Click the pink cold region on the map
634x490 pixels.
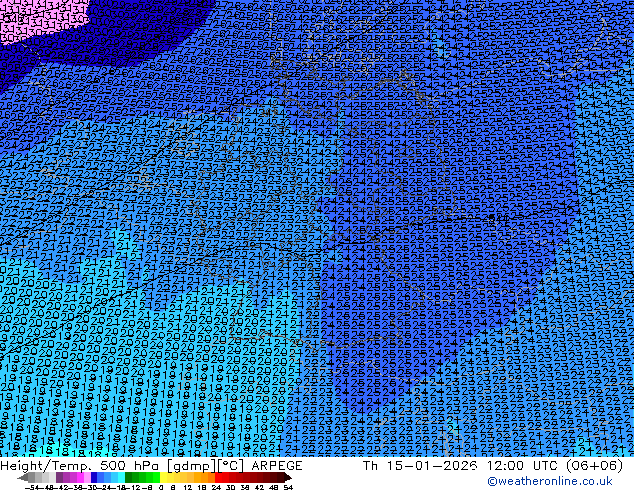pyautogui.click(x=38, y=20)
